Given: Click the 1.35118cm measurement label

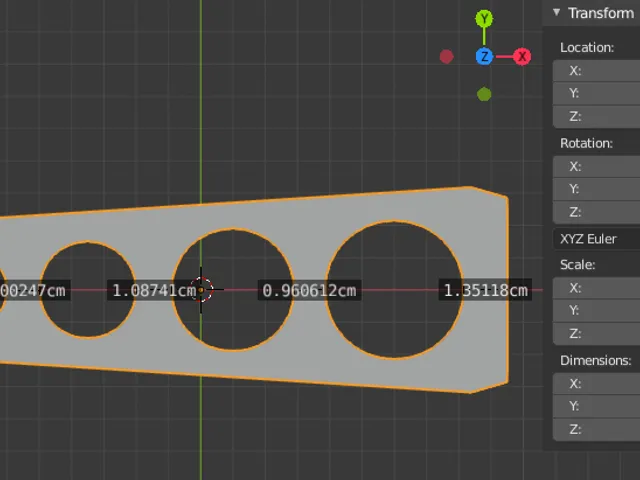Looking at the screenshot, I should point(485,290).
